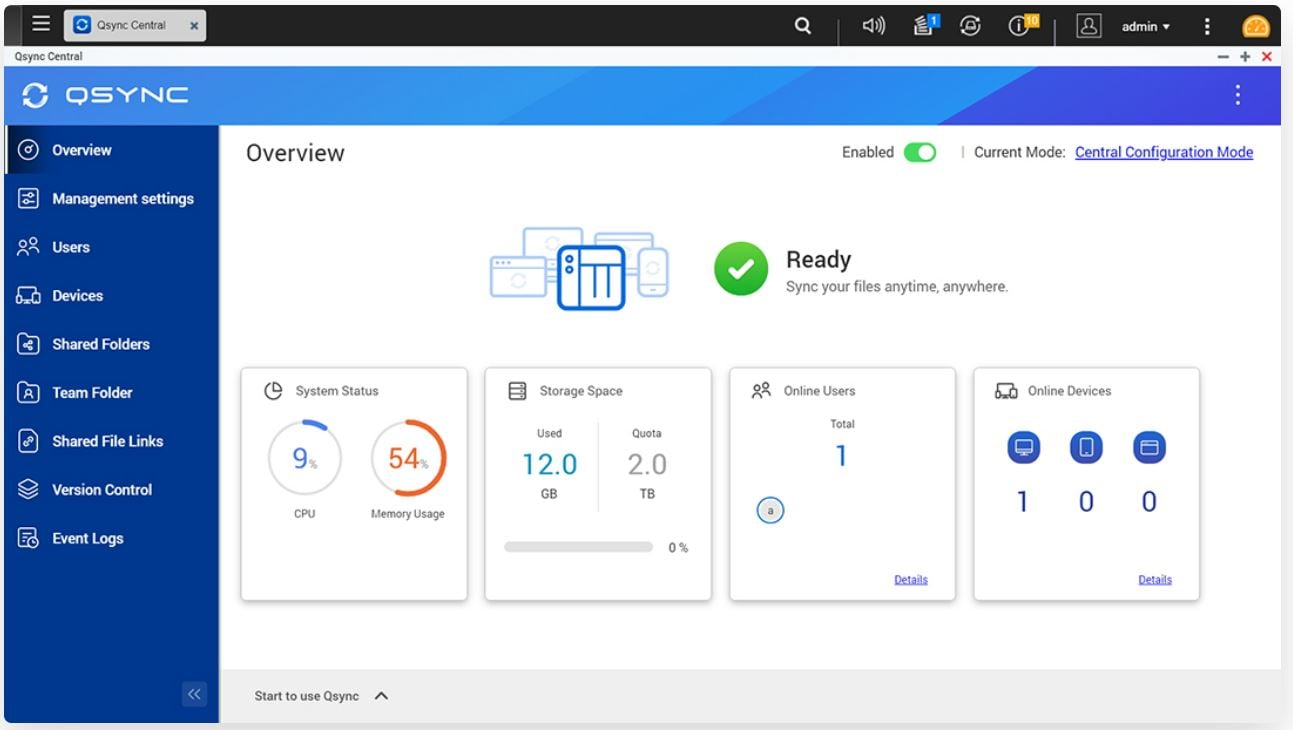Open the dashboard gauge icon
The width and height of the screenshot is (1293, 730).
click(1255, 27)
